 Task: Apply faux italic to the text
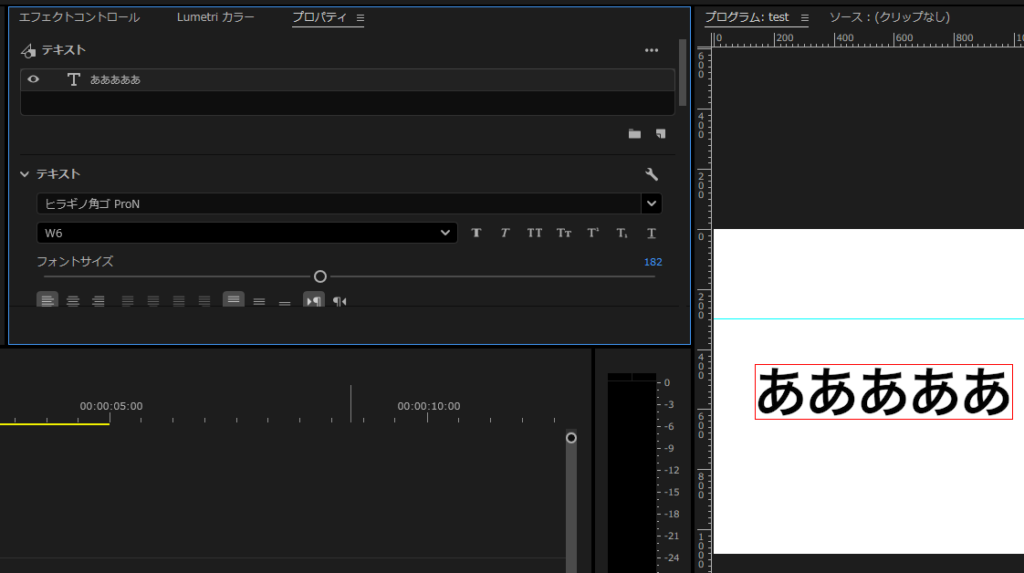pos(505,233)
